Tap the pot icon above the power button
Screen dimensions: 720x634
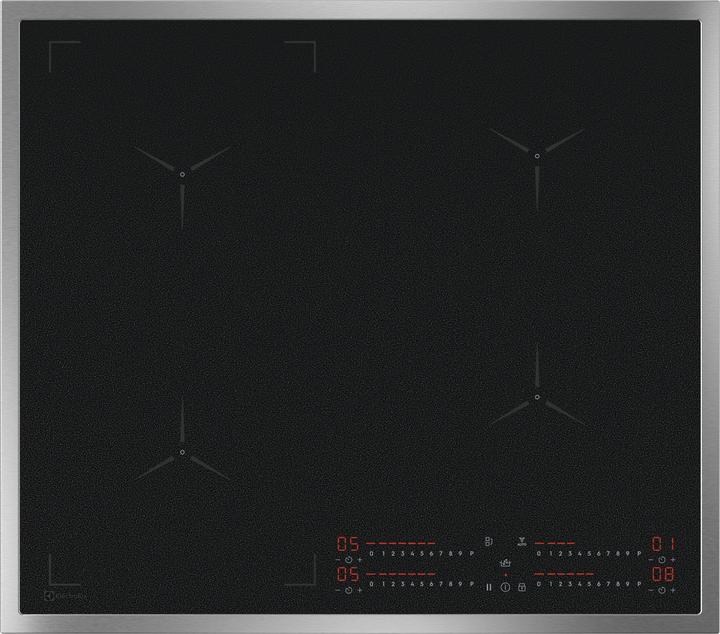point(505,563)
